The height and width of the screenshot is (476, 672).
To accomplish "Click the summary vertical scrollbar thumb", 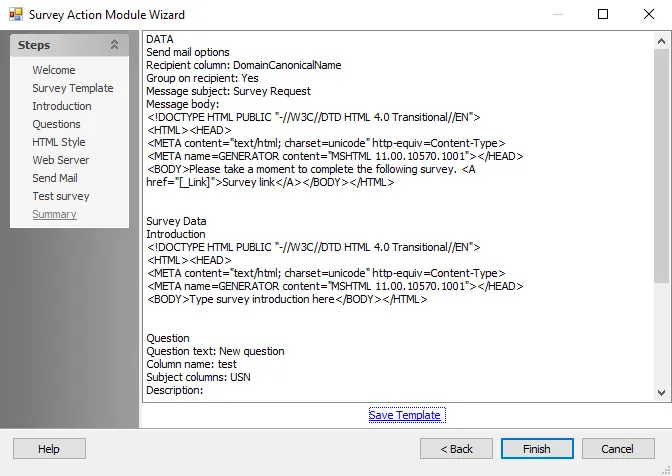I will tap(661, 166).
